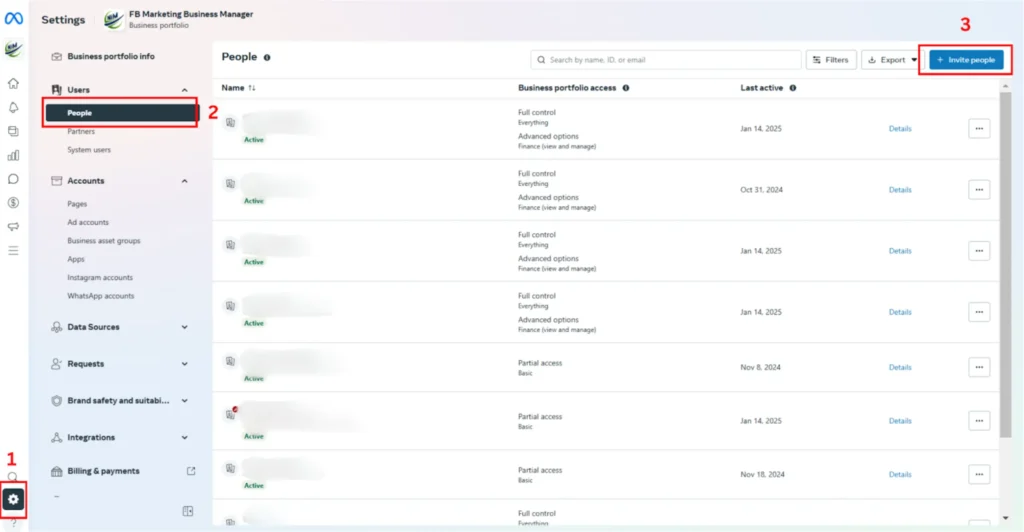Open Pages under Accounts

pos(77,204)
